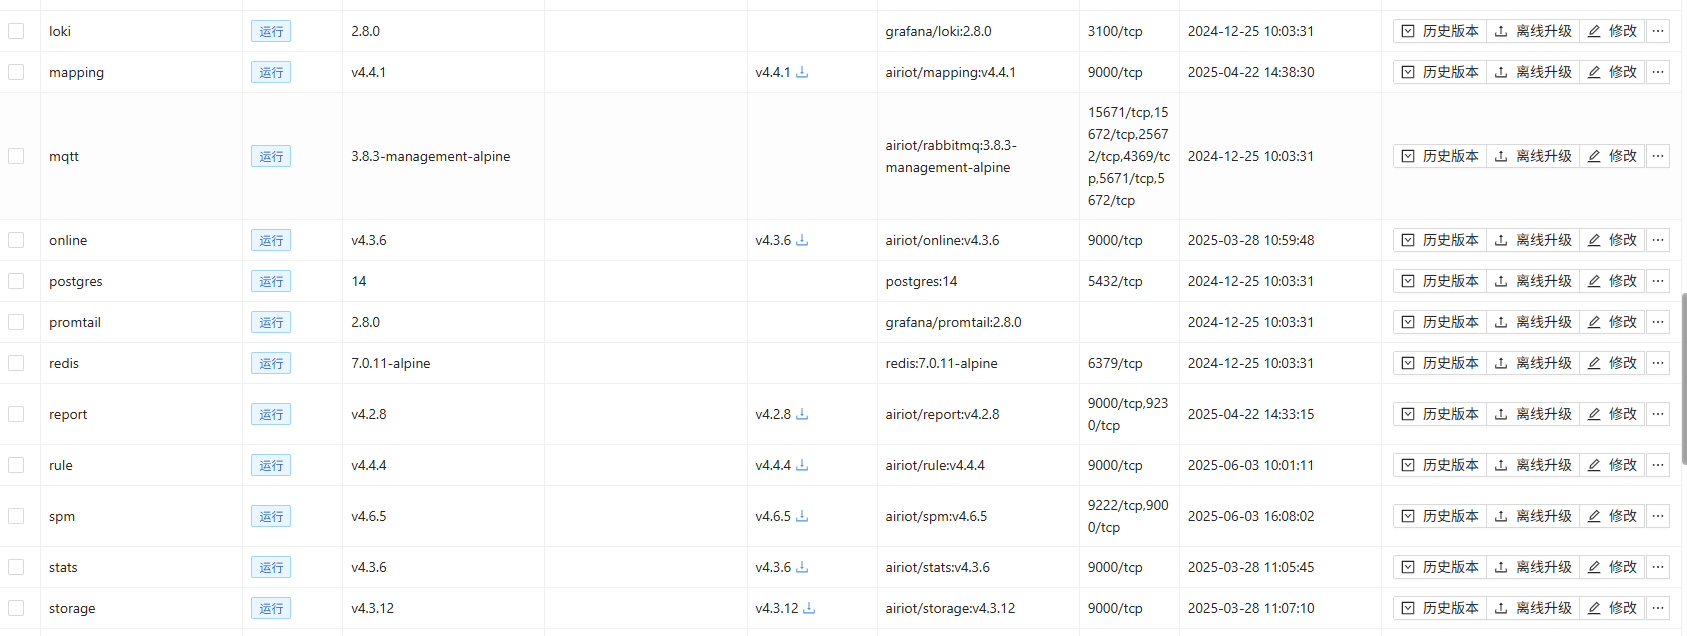Click the airiot/storage:v4.3.12 image cell
Image resolution: width=1687 pixels, height=636 pixels.
pos(950,608)
